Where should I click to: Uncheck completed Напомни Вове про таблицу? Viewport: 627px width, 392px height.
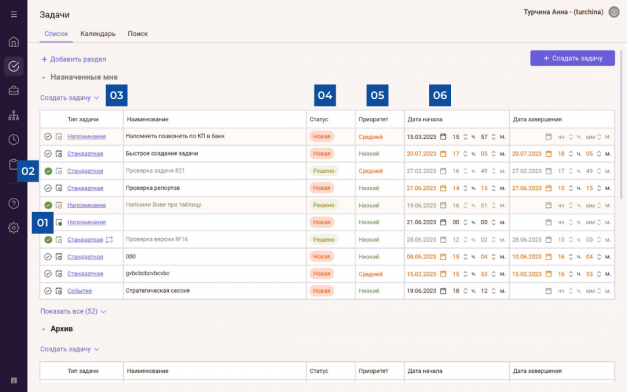point(48,205)
